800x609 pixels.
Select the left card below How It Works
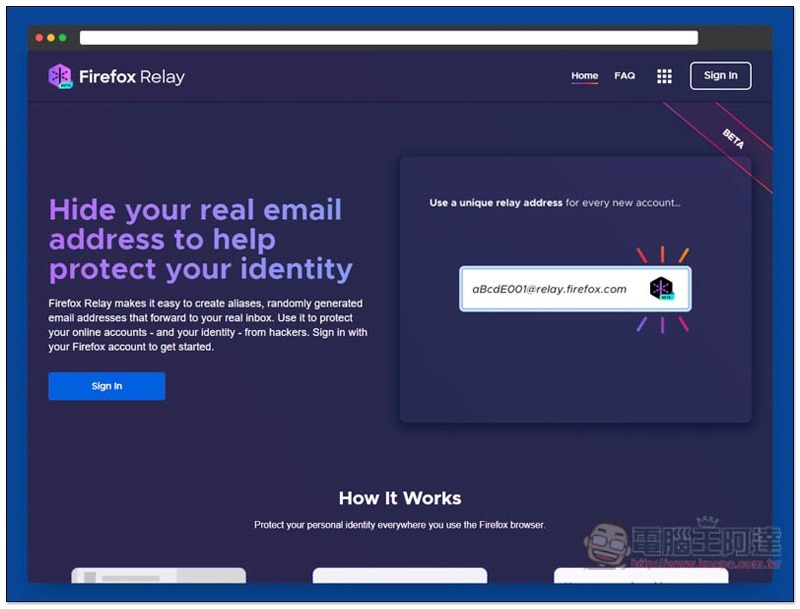pos(158,575)
